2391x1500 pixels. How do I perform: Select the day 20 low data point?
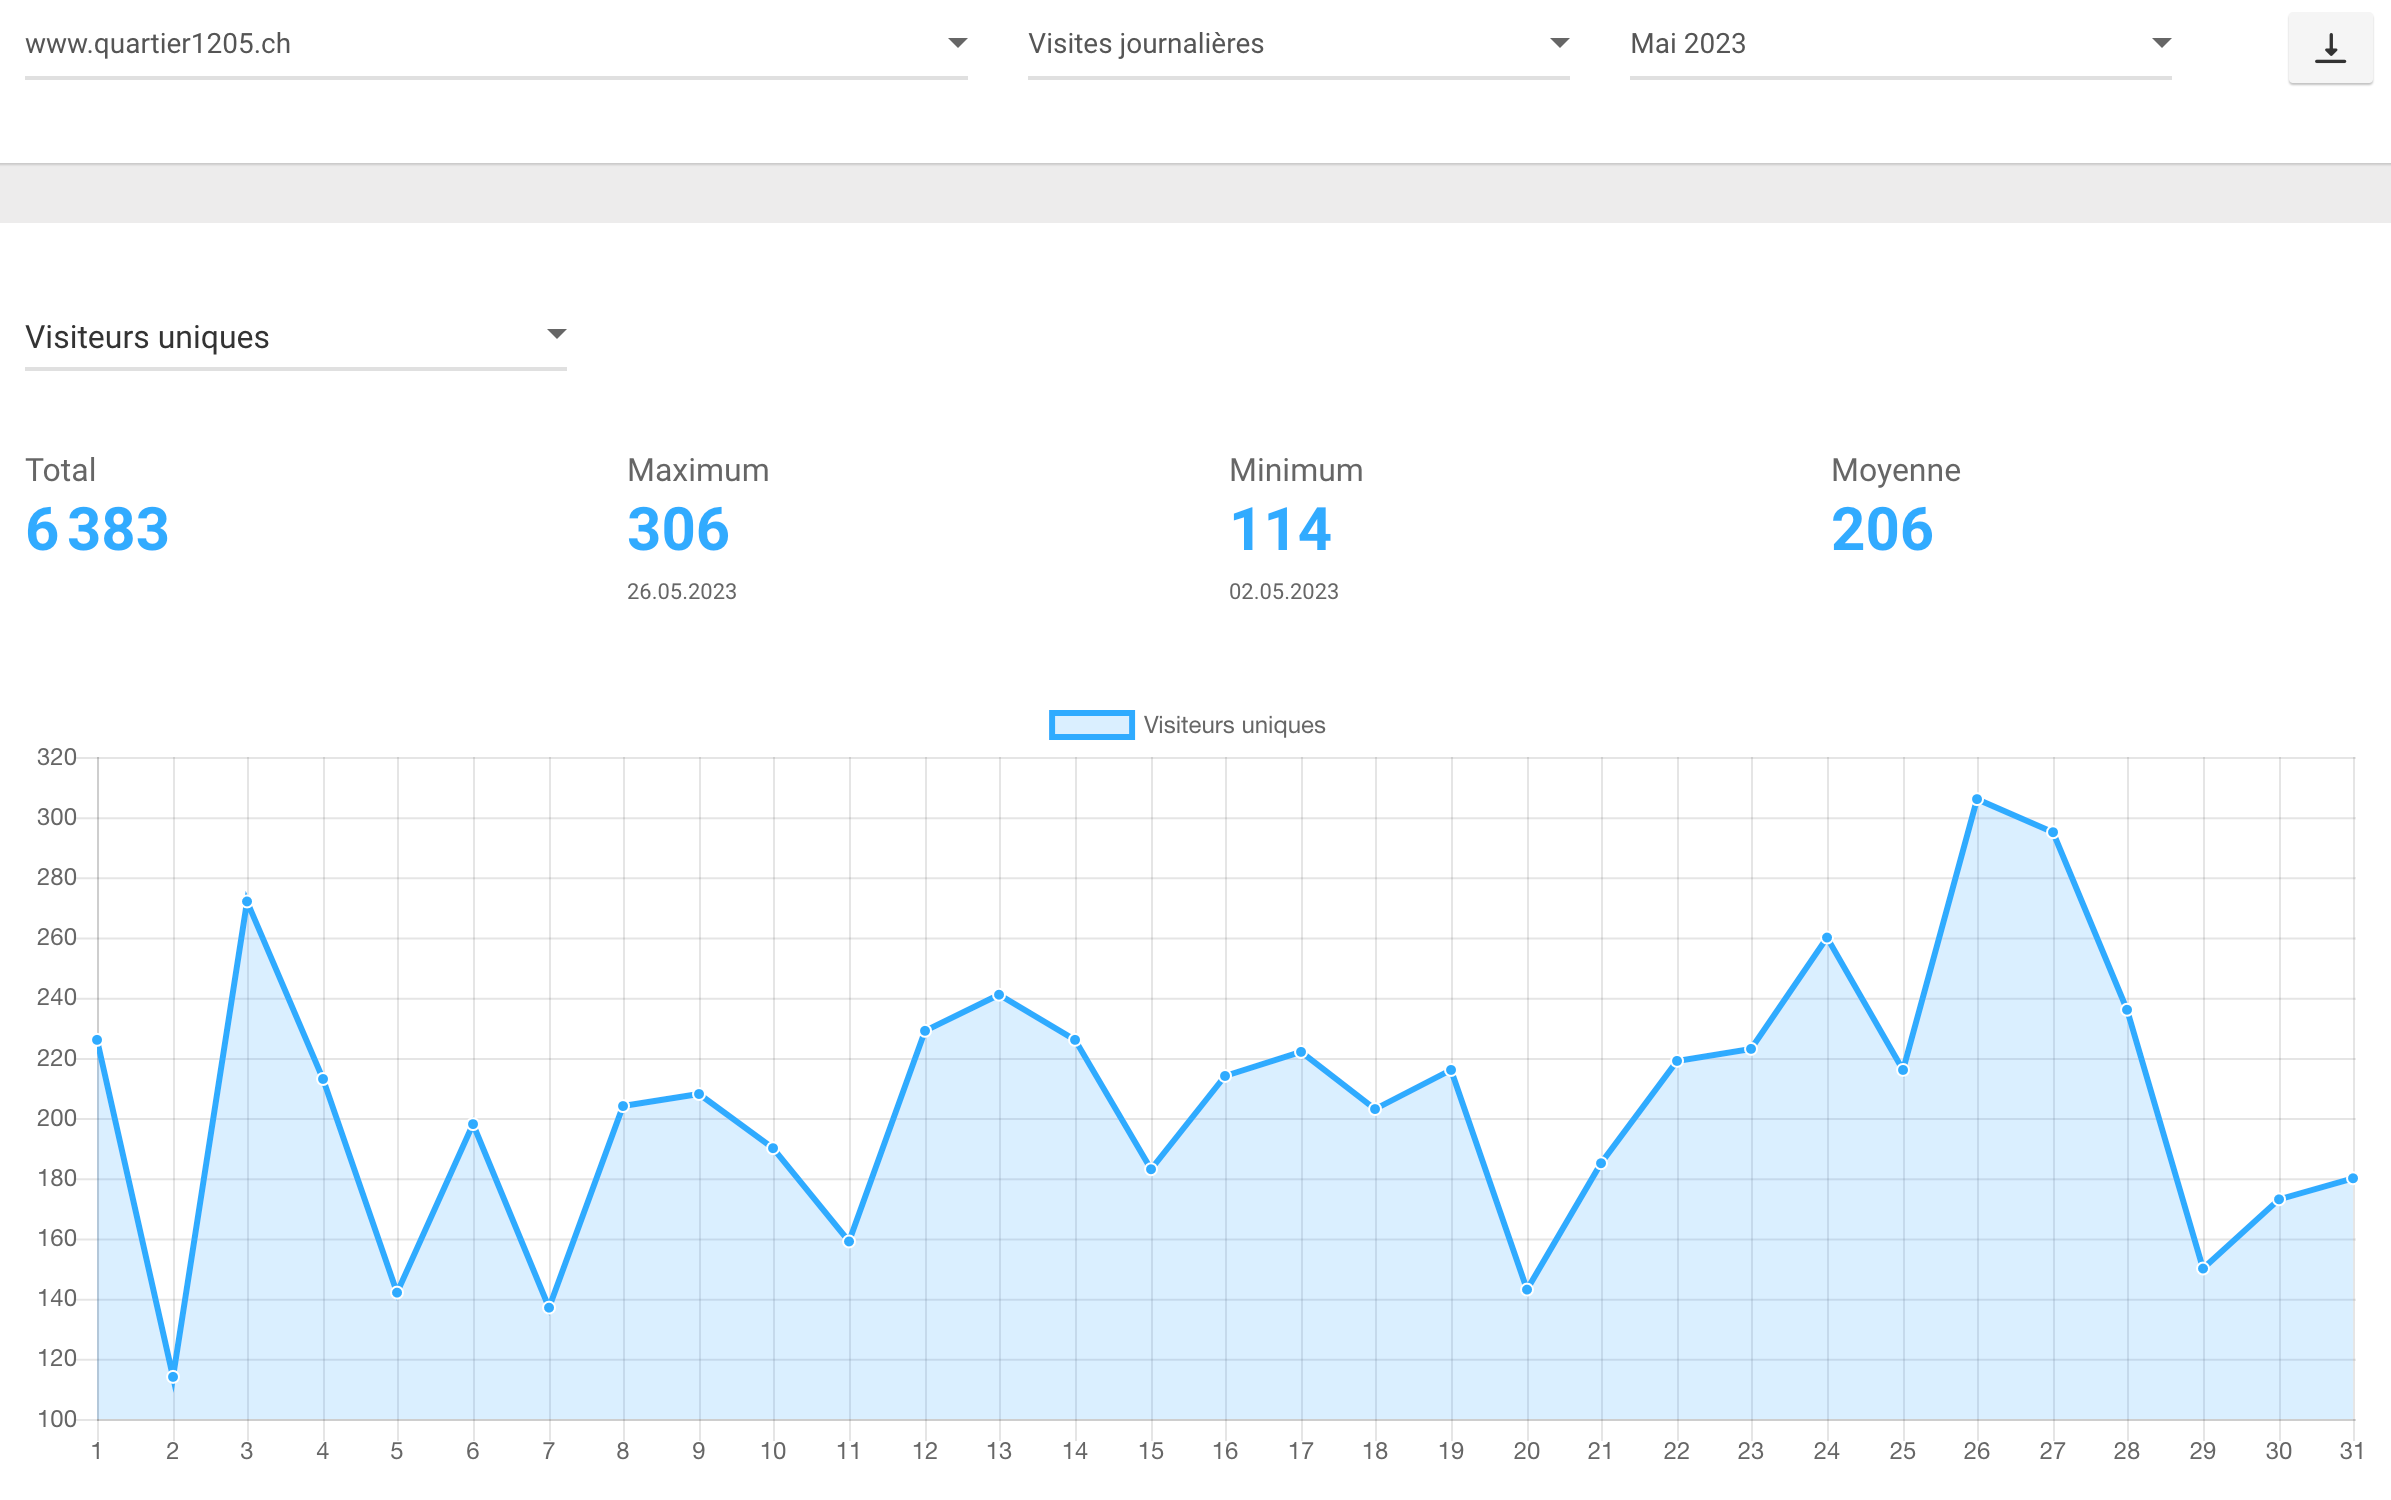(1527, 1289)
